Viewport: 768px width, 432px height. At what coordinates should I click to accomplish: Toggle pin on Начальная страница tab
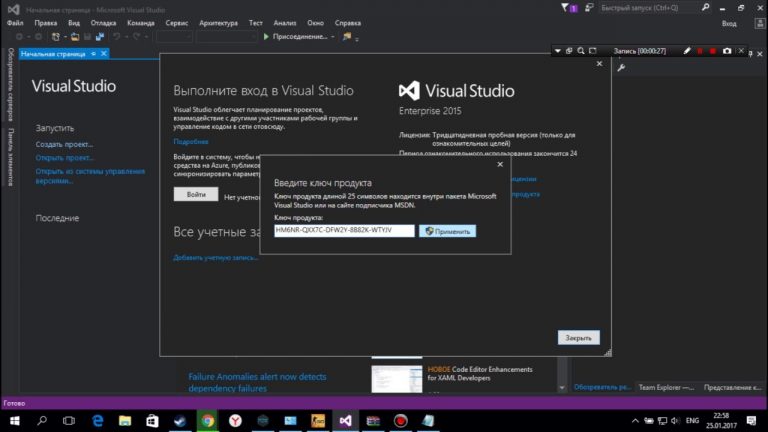pyautogui.click(x=93, y=54)
